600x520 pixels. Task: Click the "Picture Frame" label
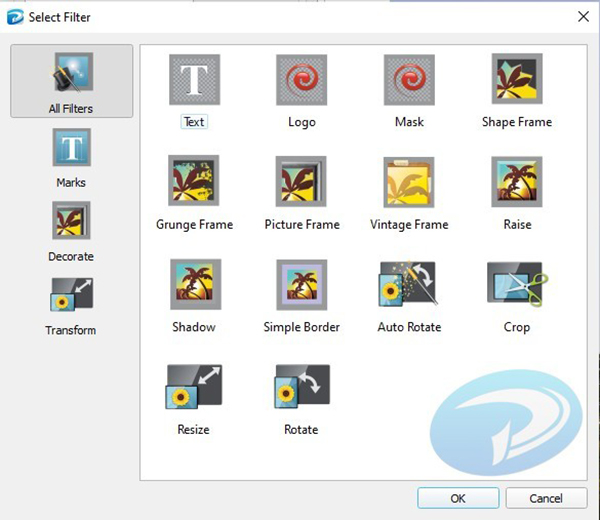coord(302,224)
